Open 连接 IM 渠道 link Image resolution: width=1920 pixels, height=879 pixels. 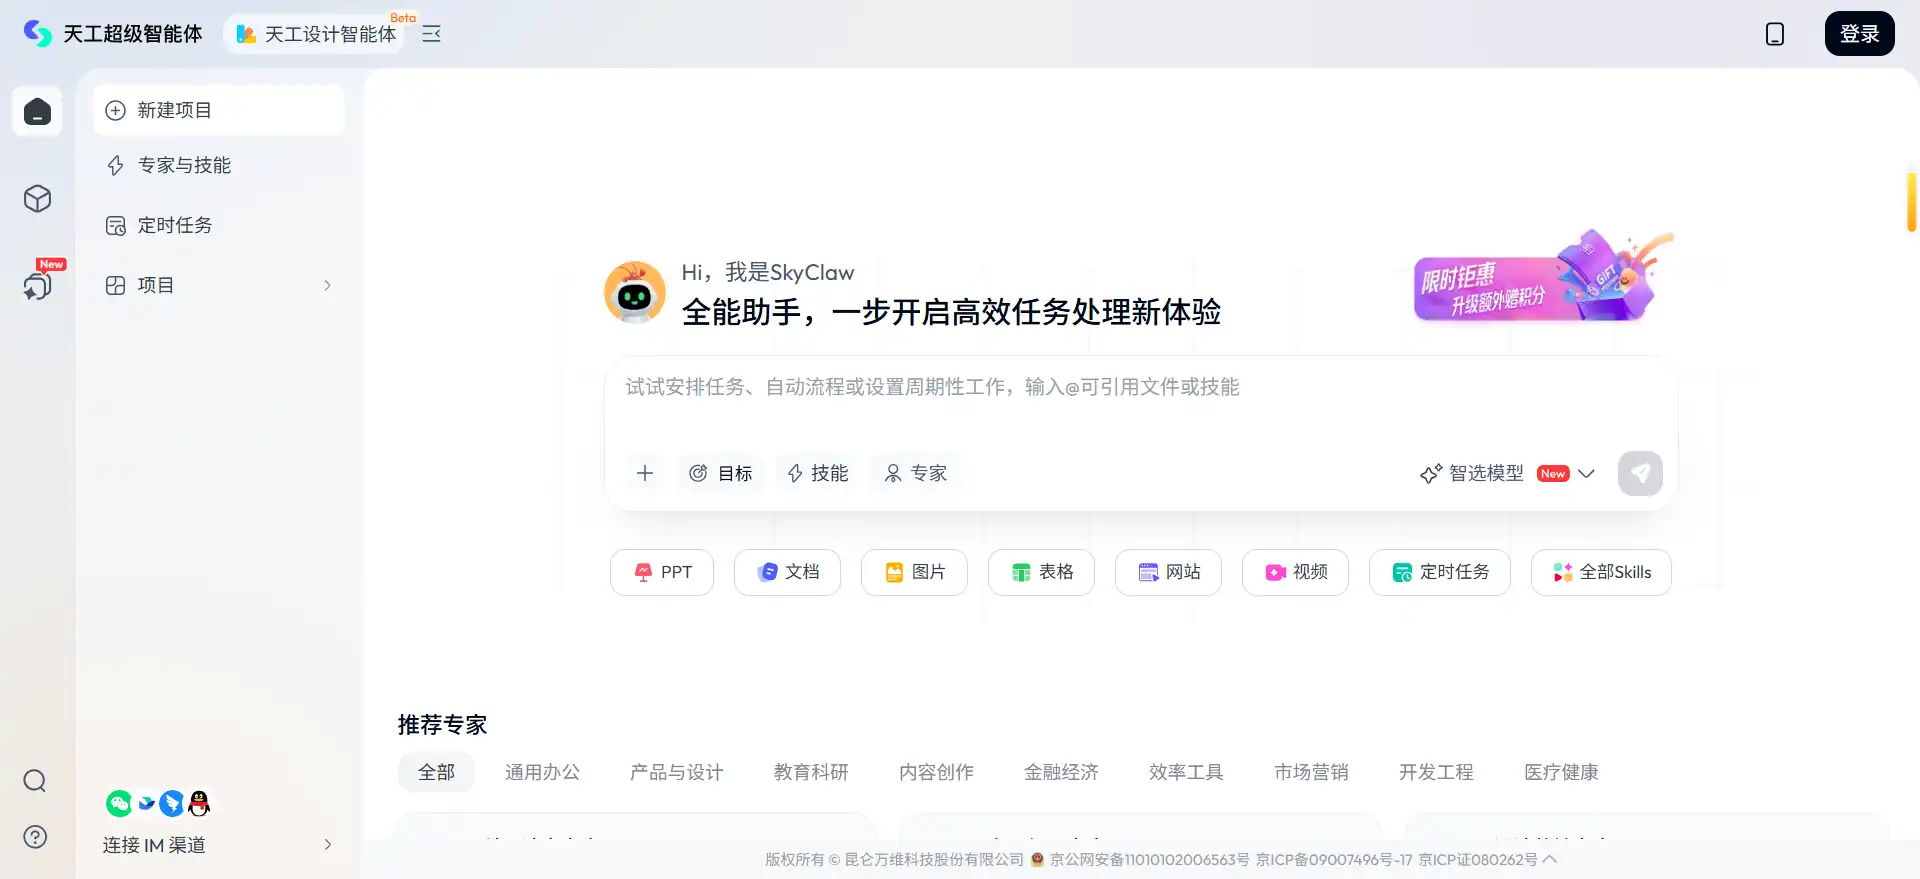pos(154,845)
